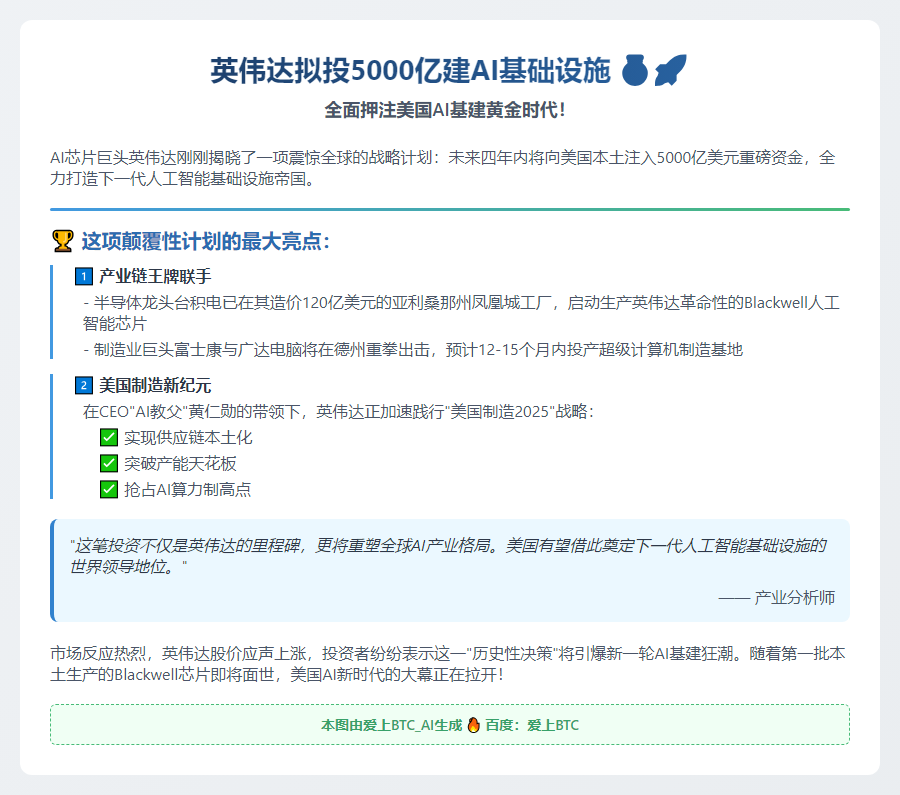This screenshot has width=900, height=795.
Task: Click subheading 产业链王牌联手
Action: click(x=155, y=276)
